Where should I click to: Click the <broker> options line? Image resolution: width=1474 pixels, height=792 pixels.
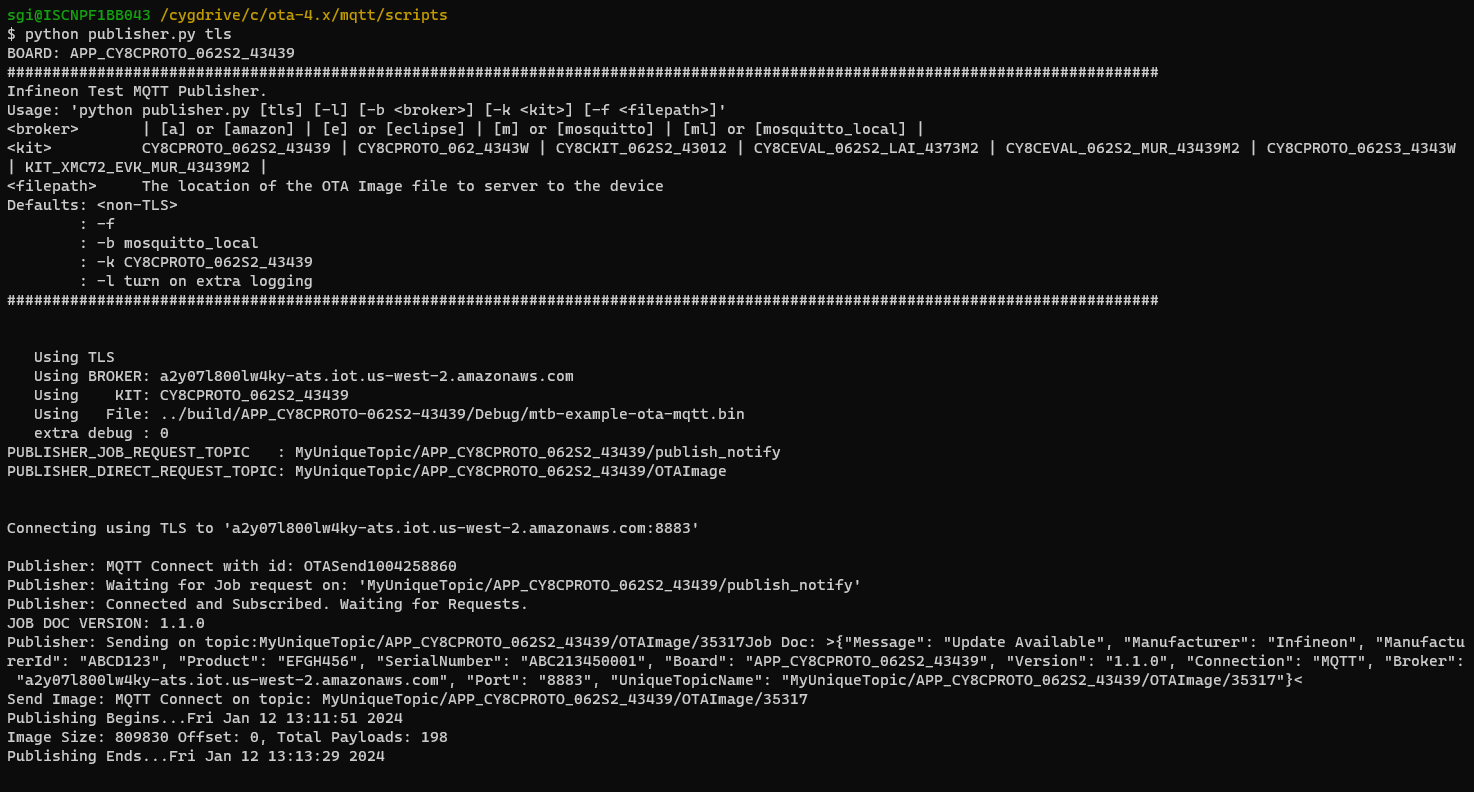(x=465, y=129)
